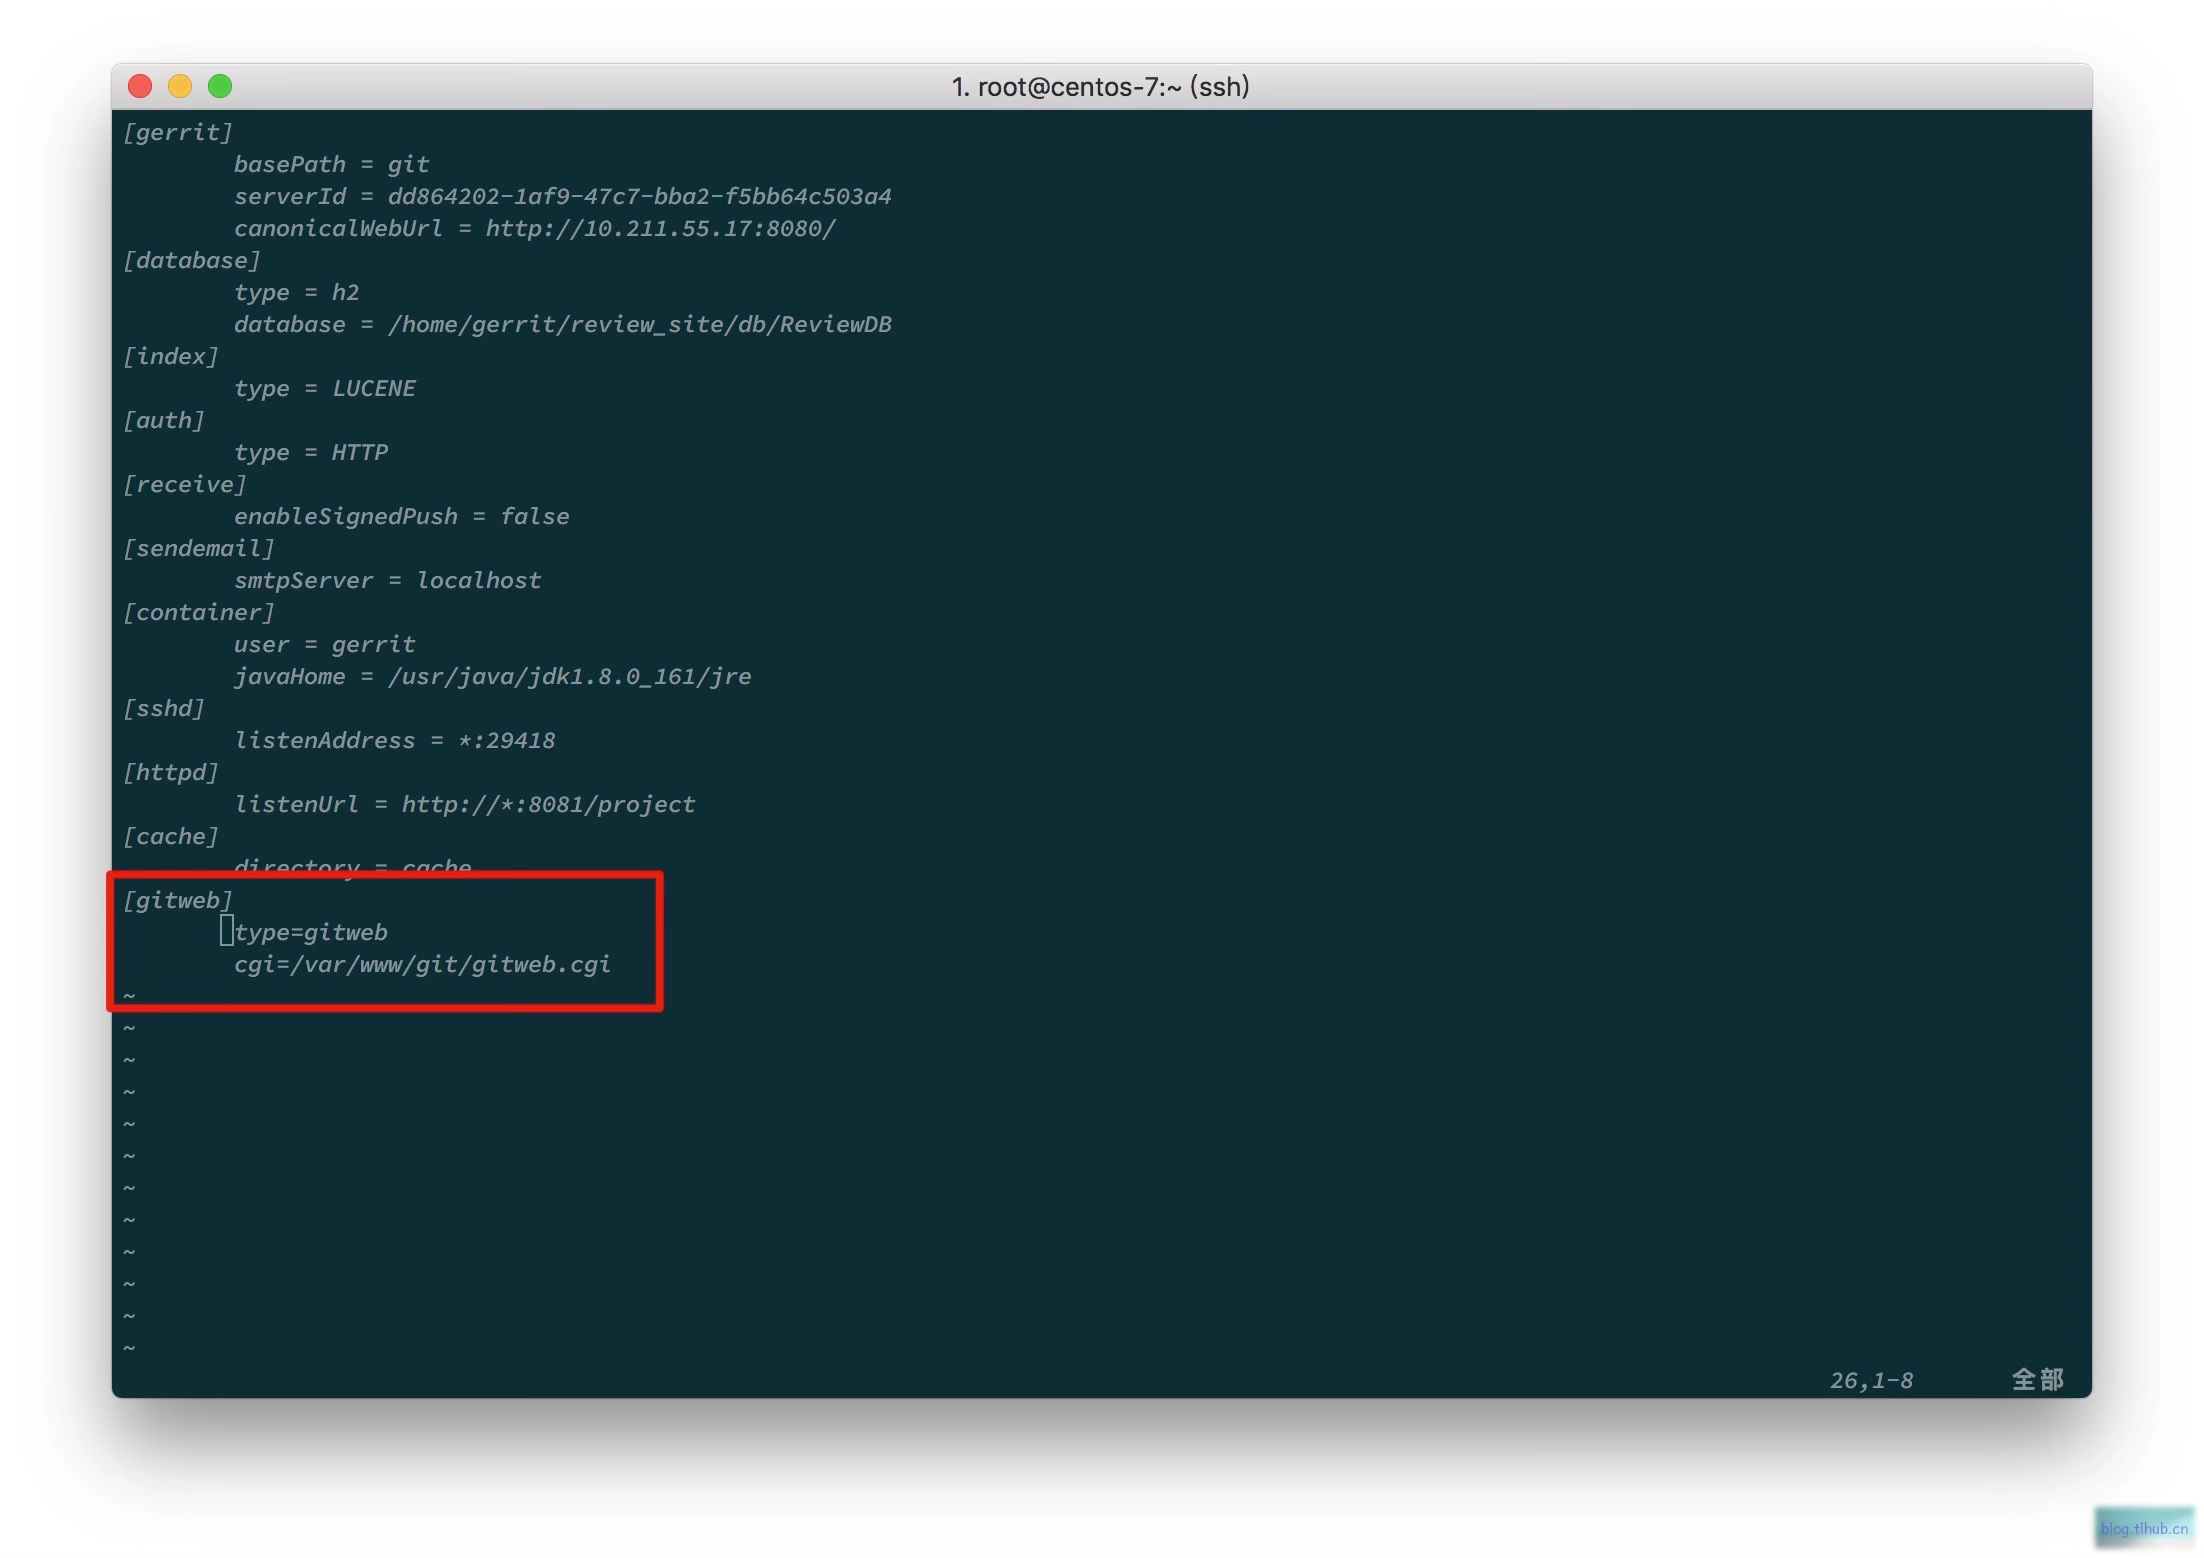Click the vim cursor position '26,1-8'
The height and width of the screenshot is (1558, 2204).
coord(1872,1381)
